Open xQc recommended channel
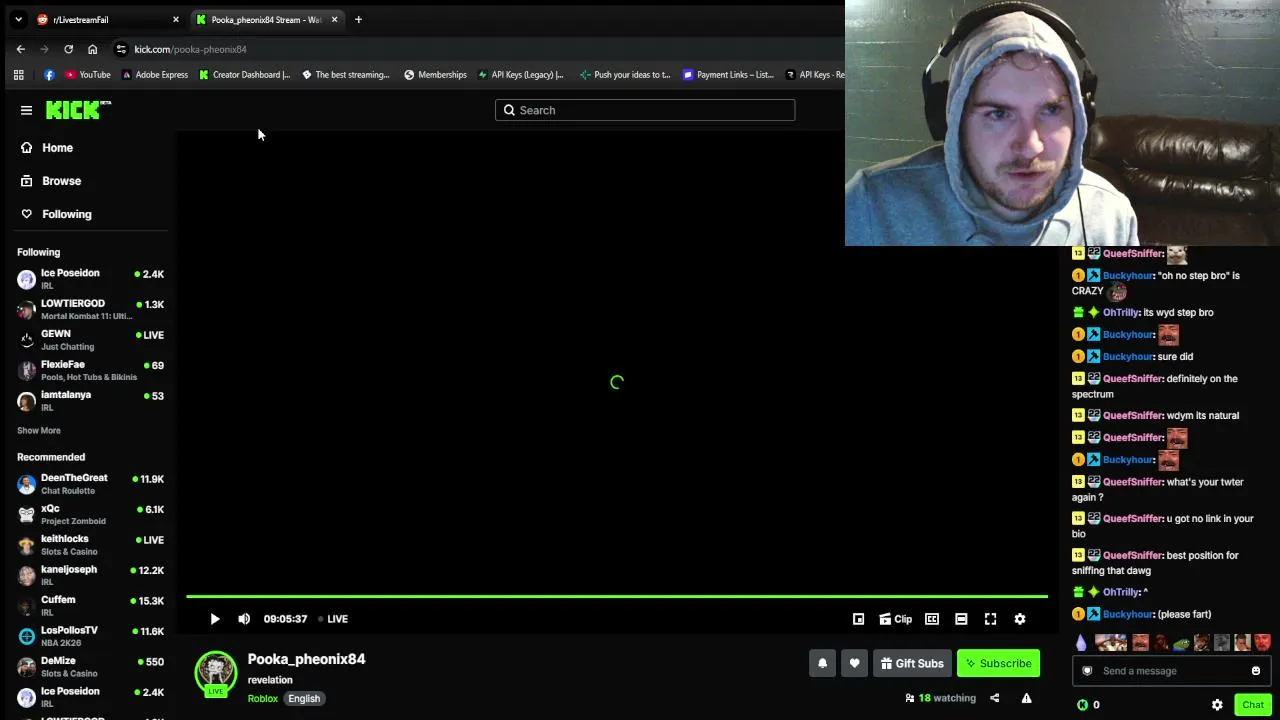 pos(90,515)
